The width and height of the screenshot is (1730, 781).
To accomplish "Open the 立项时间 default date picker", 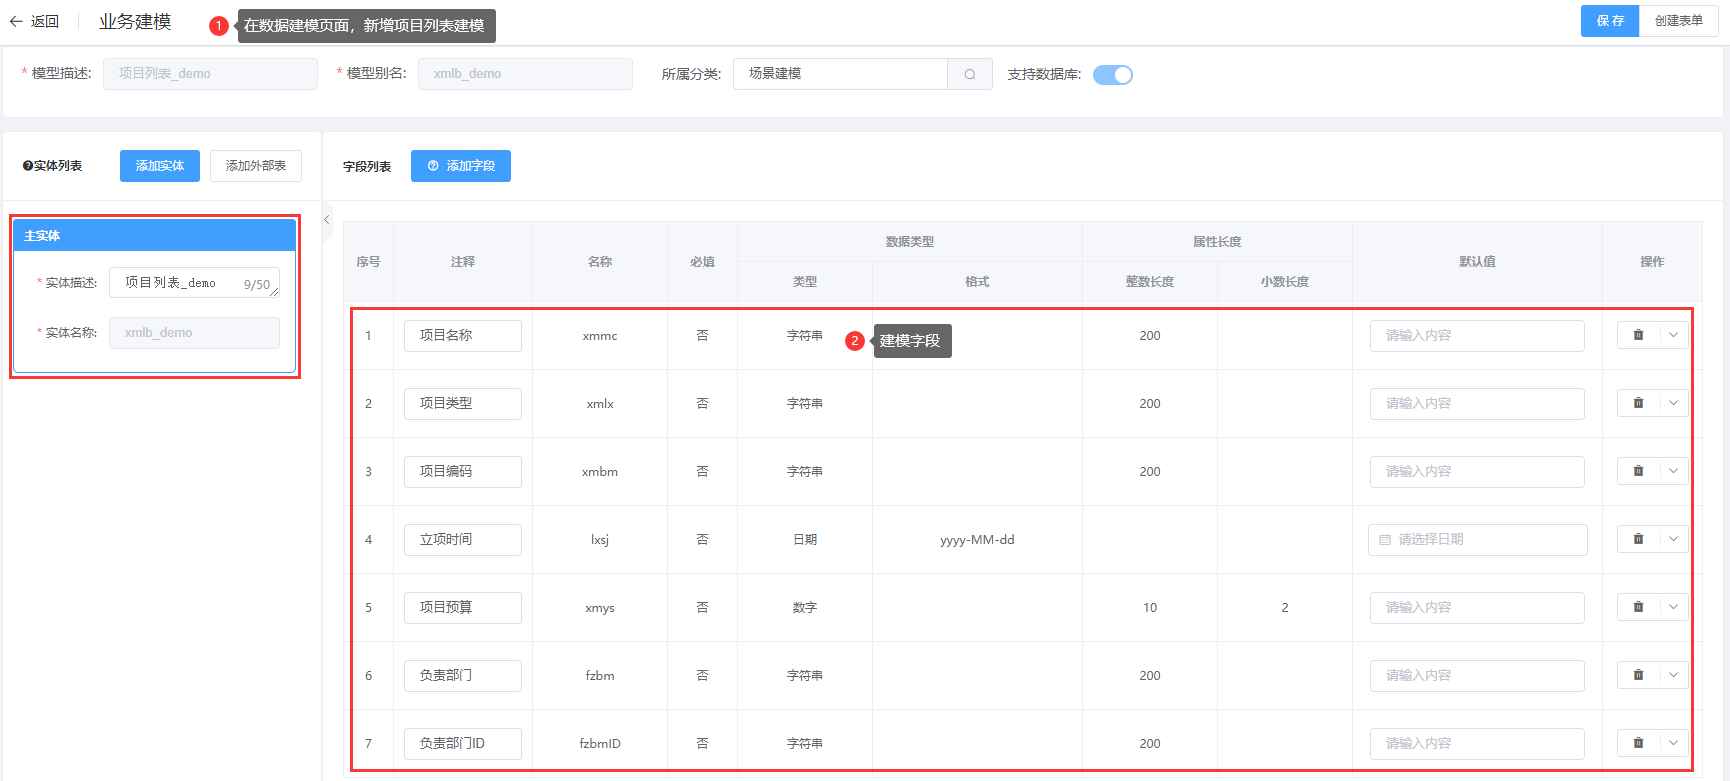I will [1477, 540].
